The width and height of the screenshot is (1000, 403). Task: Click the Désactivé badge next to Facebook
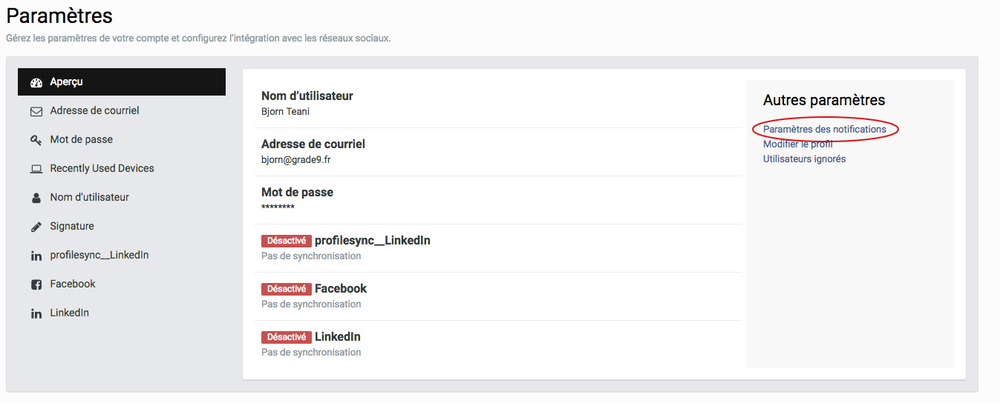(x=286, y=289)
